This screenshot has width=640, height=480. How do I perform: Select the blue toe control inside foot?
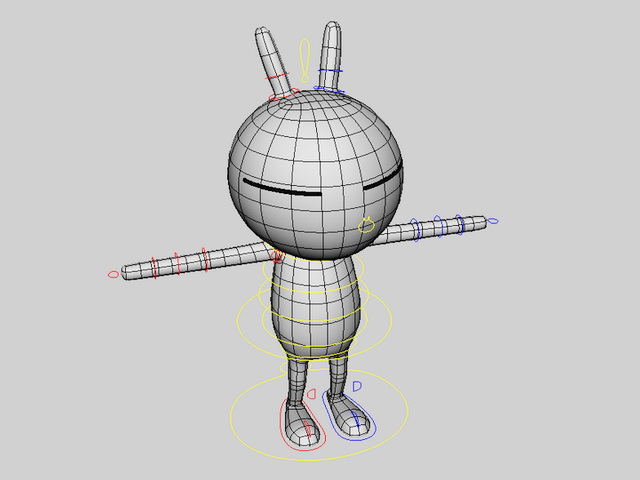pos(356,420)
